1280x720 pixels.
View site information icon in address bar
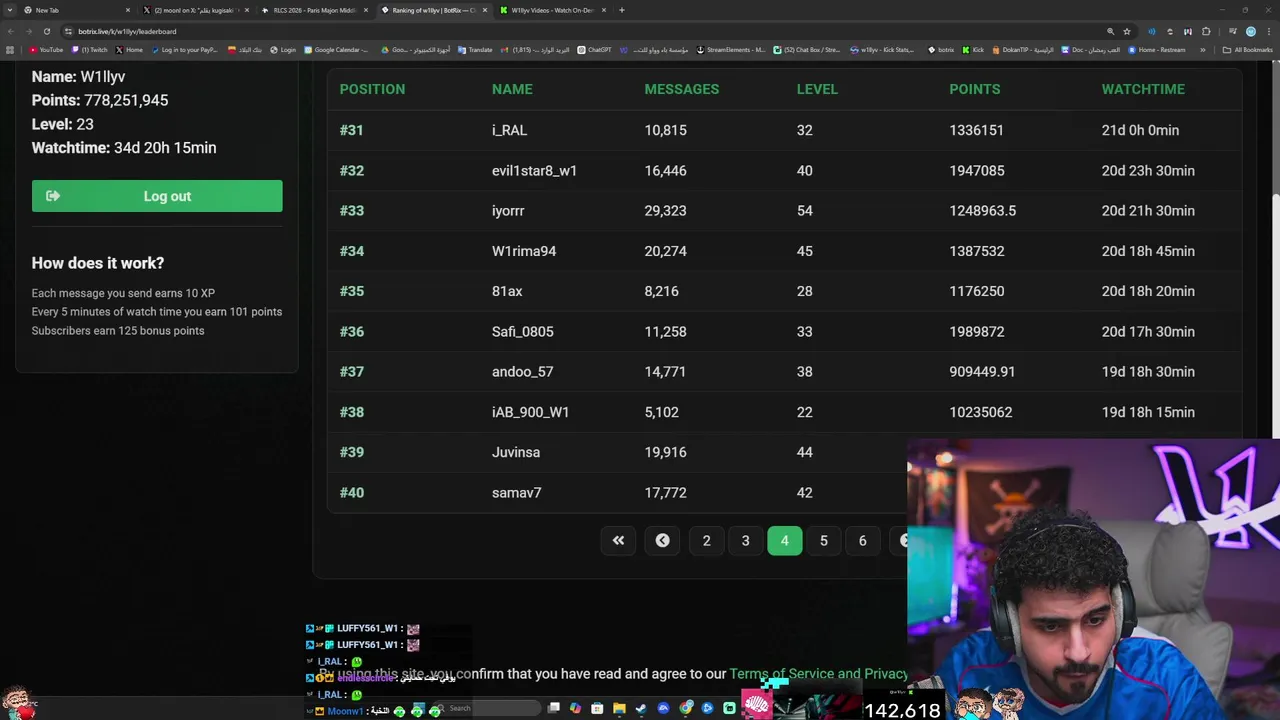click(x=68, y=31)
